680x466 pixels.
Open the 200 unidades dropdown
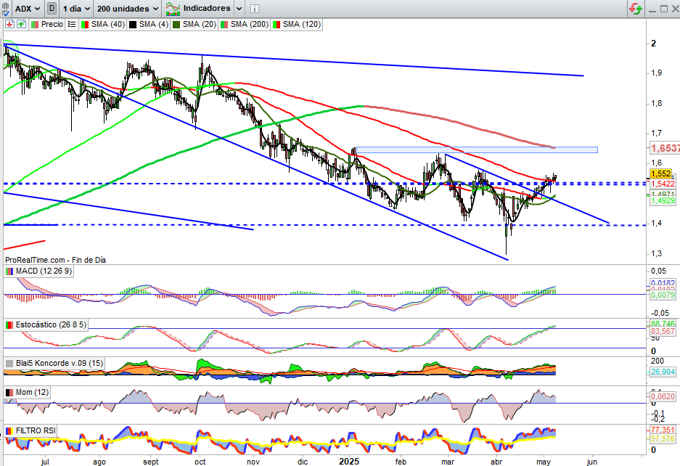coord(128,8)
